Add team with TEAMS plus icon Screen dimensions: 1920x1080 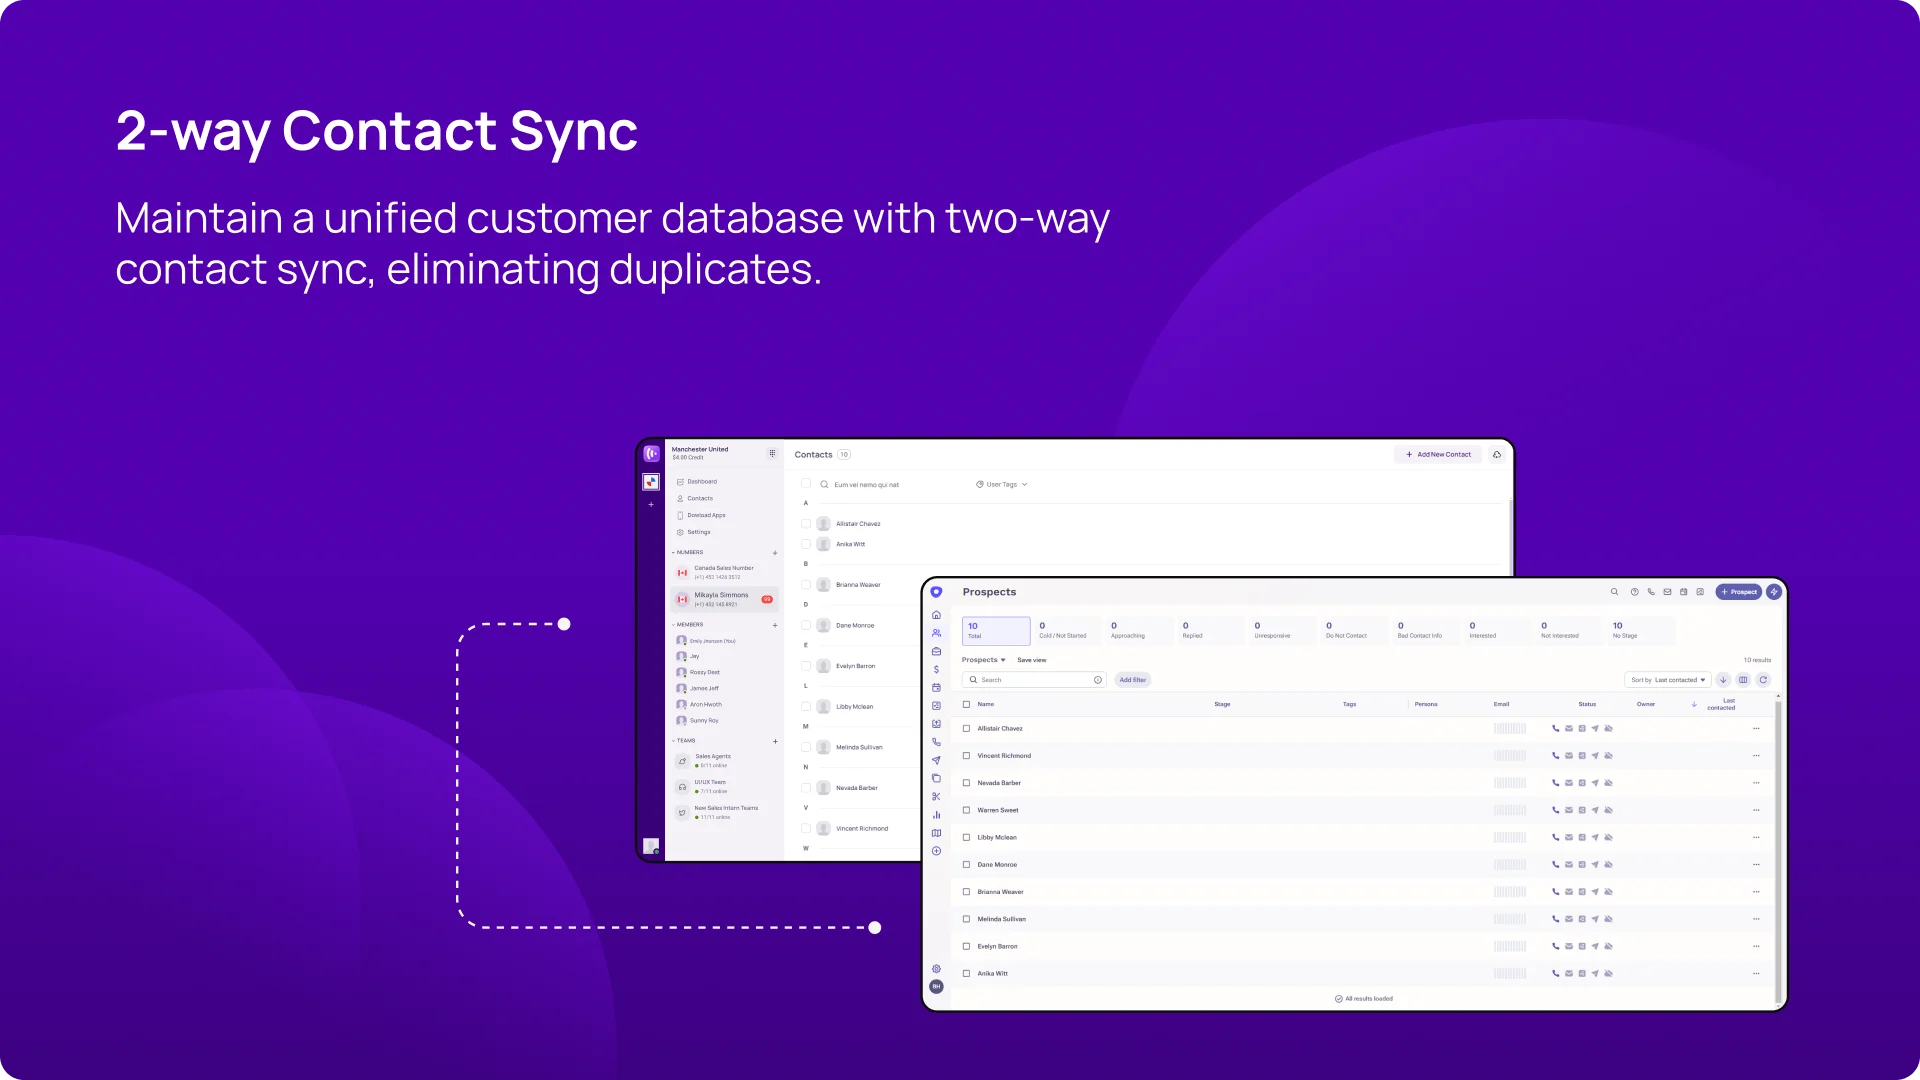point(775,741)
